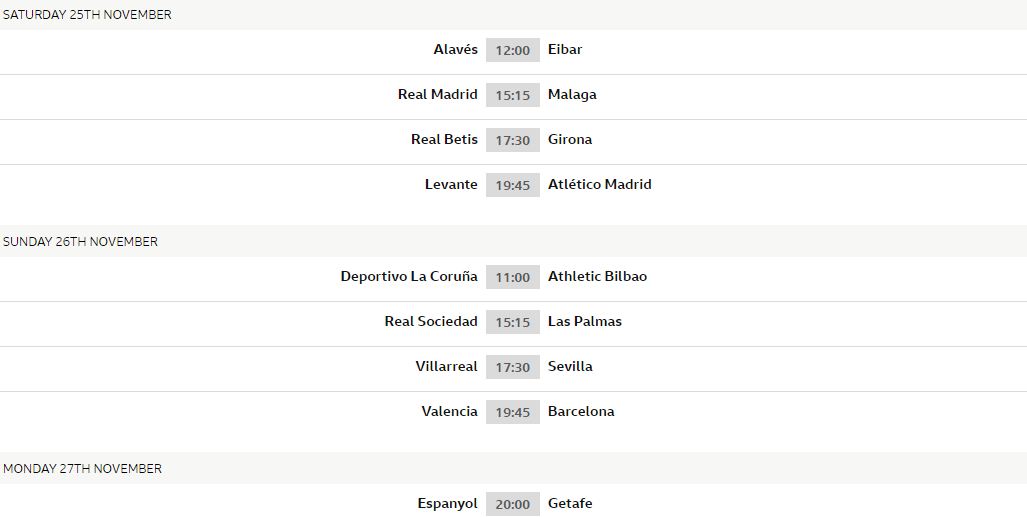
Task: Click the Alavés team name
Action: point(455,49)
